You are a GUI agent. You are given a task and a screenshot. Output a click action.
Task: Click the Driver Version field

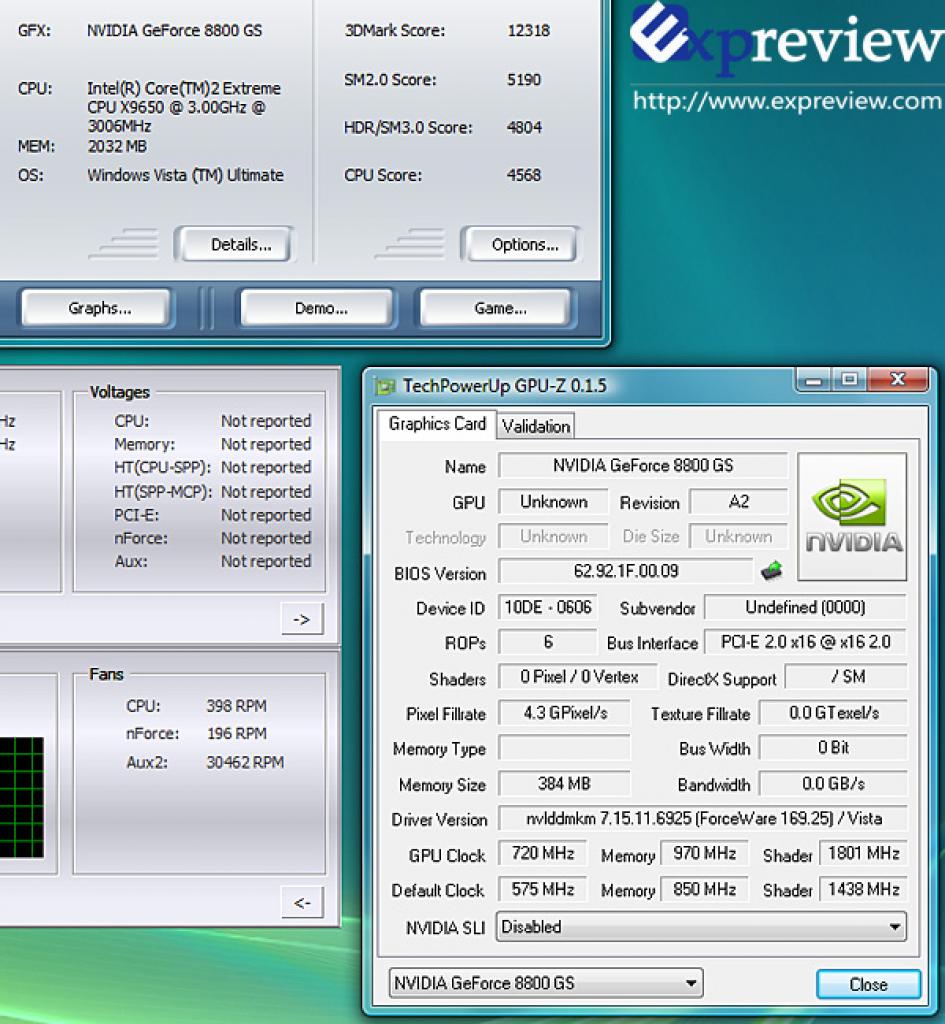(703, 818)
